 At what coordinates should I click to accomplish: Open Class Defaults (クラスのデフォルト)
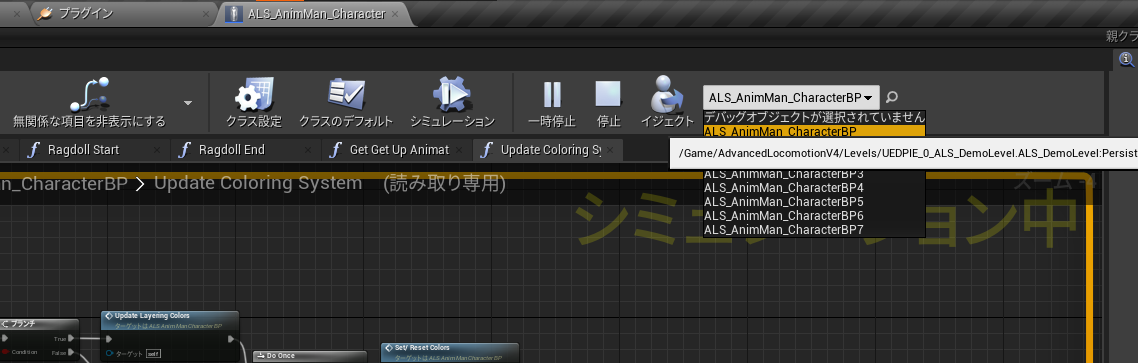pyautogui.click(x=346, y=102)
